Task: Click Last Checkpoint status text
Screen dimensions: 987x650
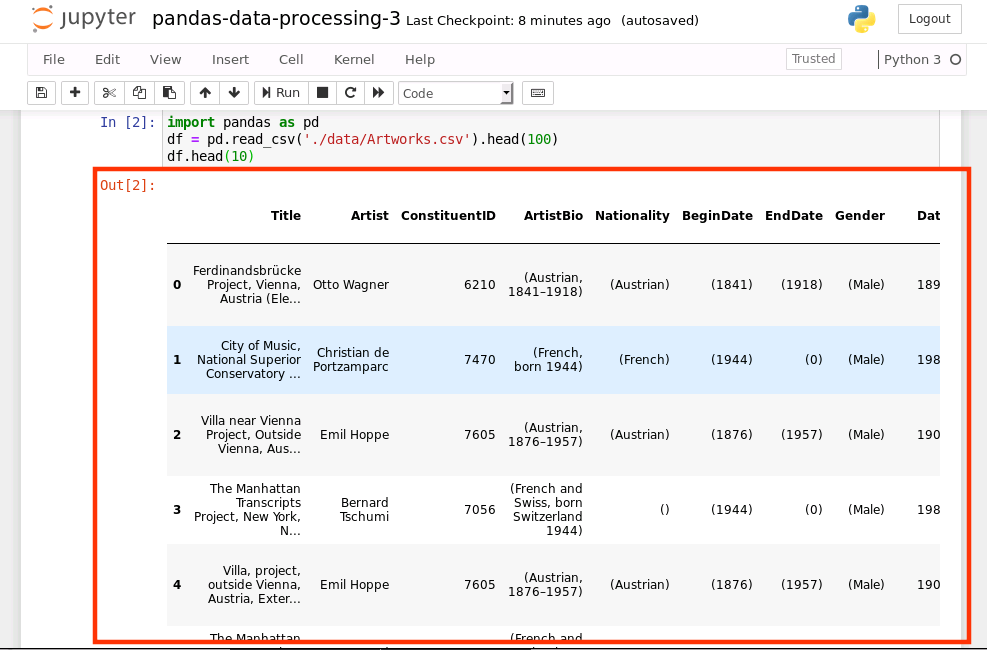Action: pos(508,21)
